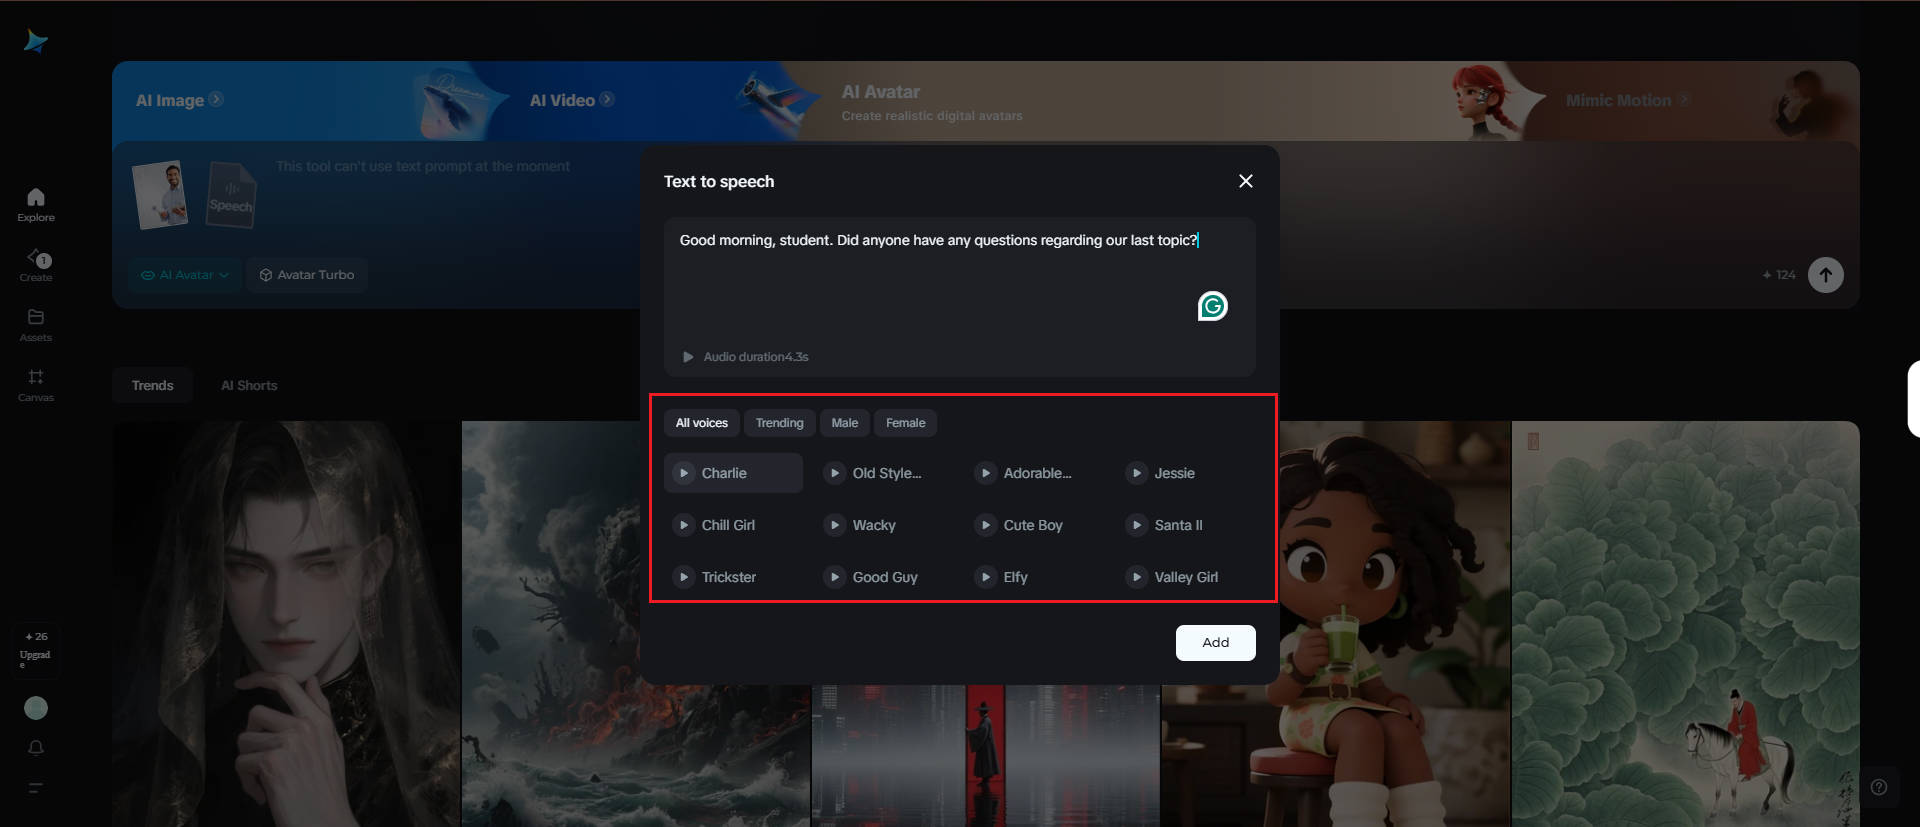The width and height of the screenshot is (1920, 827).
Task: Open the AI Avatar banner
Action: pyautogui.click(x=930, y=101)
